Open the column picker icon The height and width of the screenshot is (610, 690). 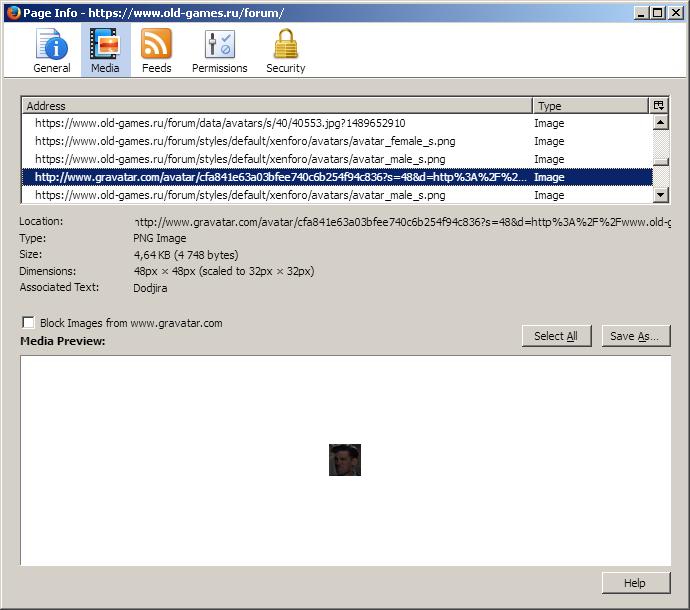(659, 106)
